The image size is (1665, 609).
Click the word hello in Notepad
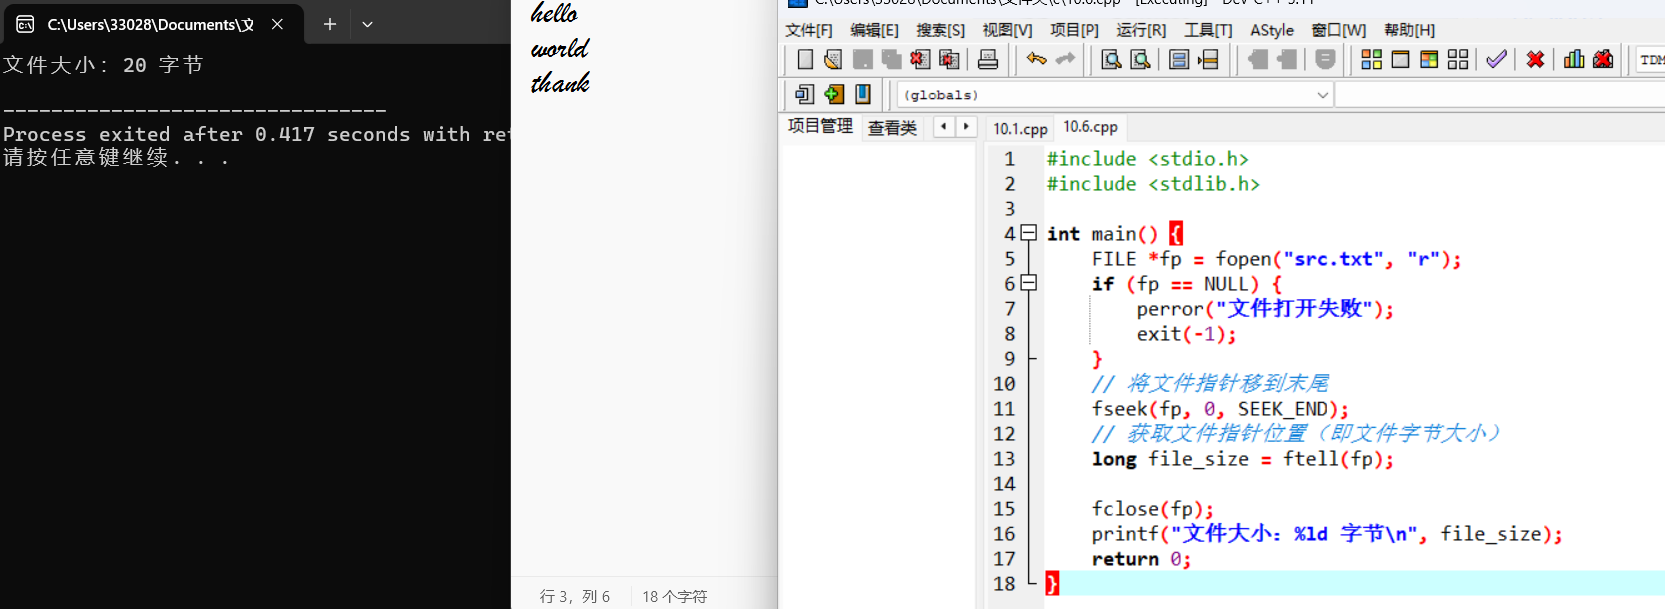point(554,13)
